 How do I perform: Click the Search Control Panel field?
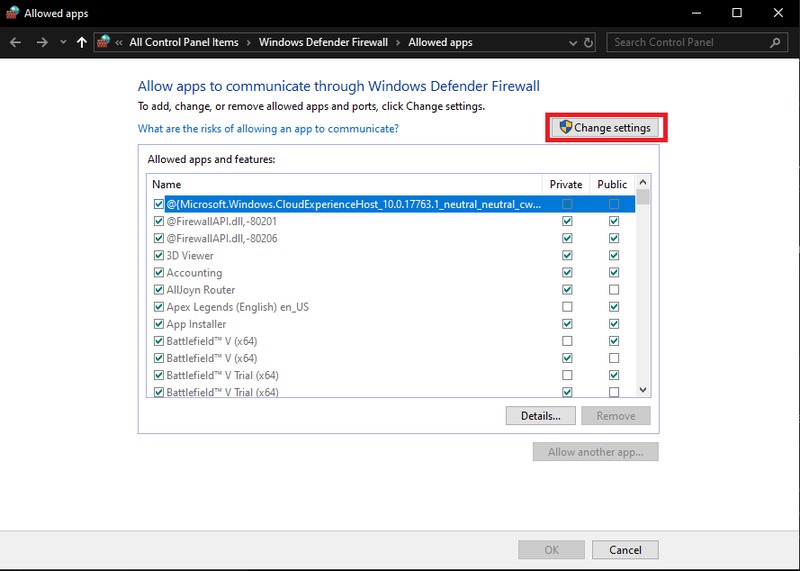pos(688,43)
